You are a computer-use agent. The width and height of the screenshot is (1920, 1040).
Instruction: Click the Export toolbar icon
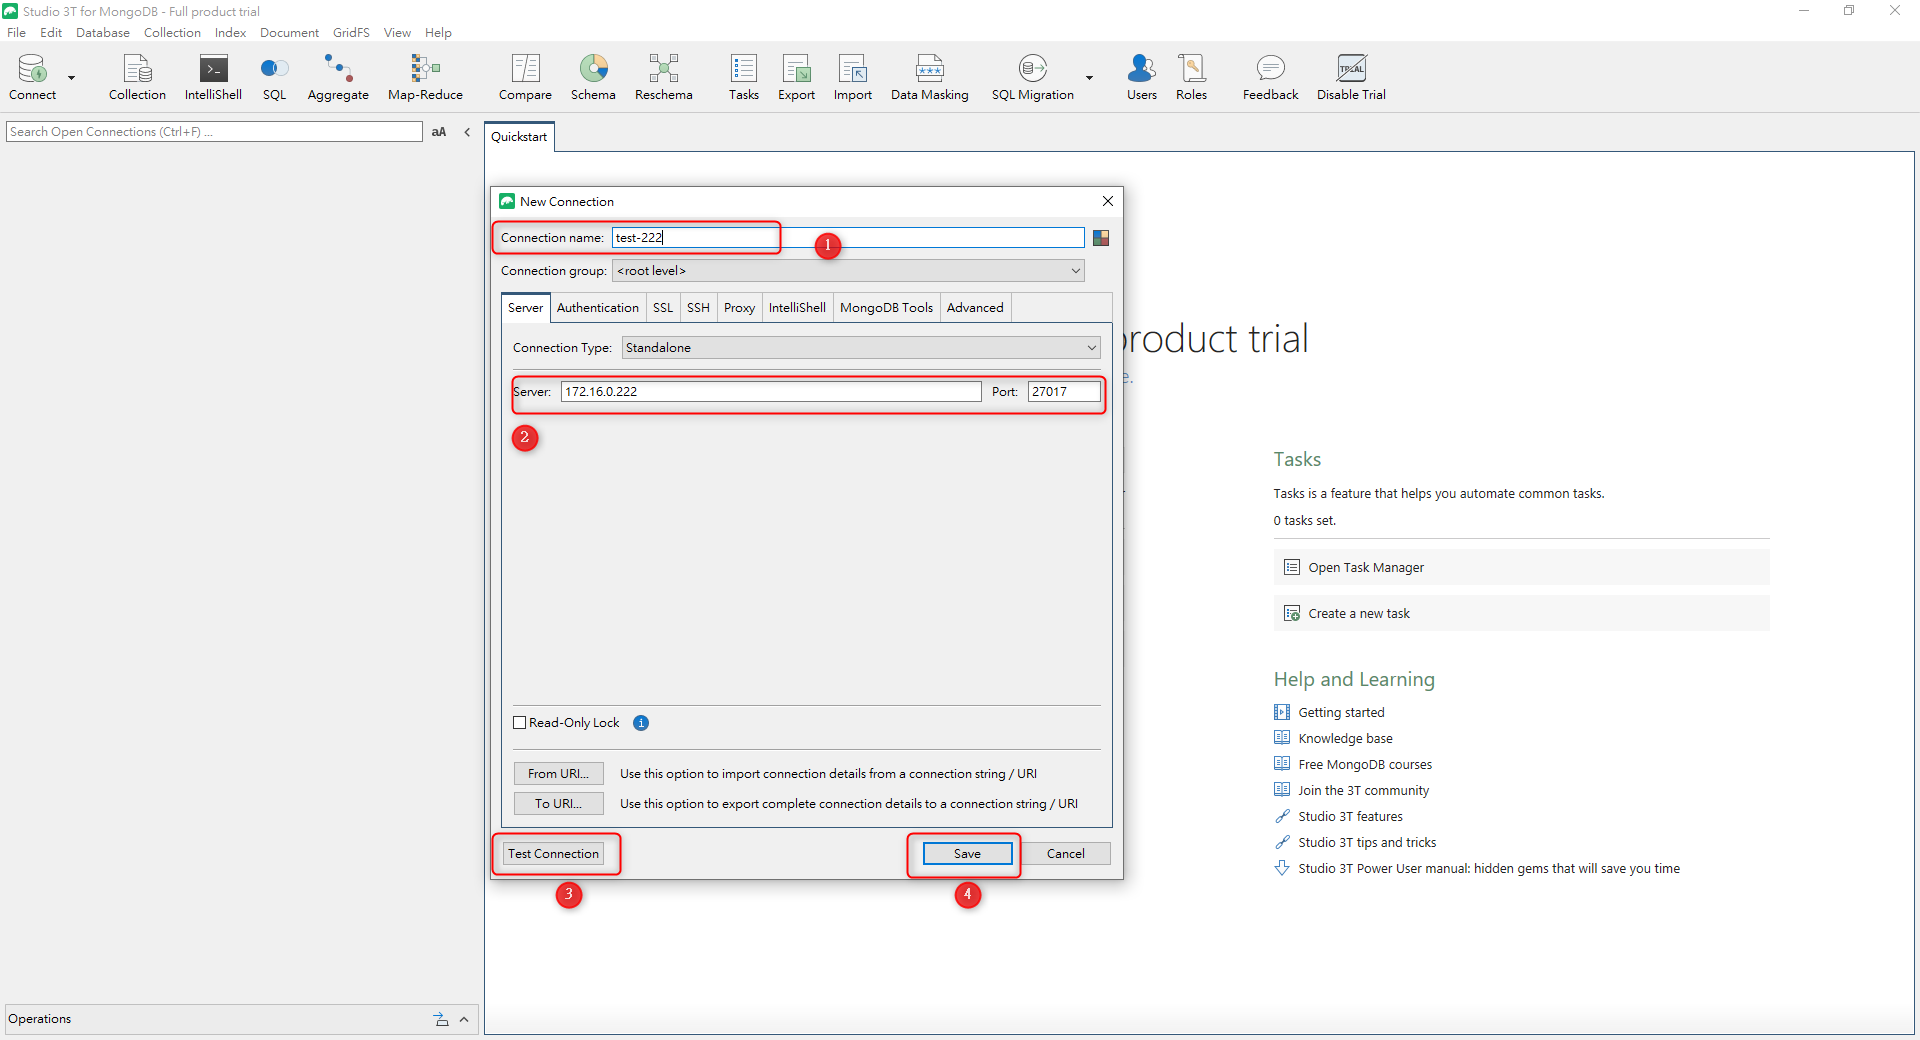(x=796, y=77)
